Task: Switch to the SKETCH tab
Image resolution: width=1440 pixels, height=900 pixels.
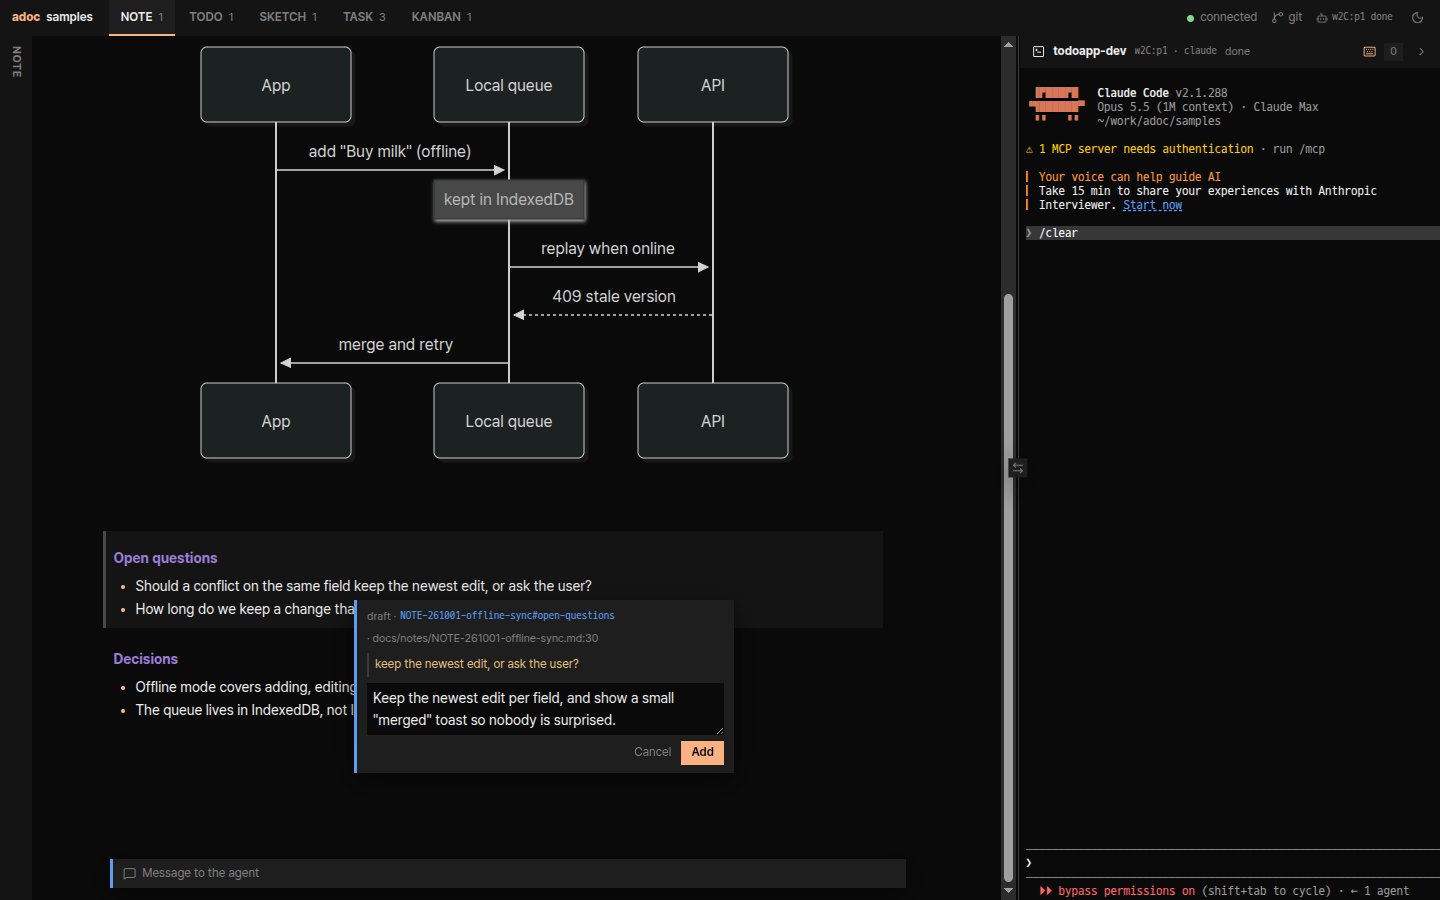Action: [x=288, y=17]
